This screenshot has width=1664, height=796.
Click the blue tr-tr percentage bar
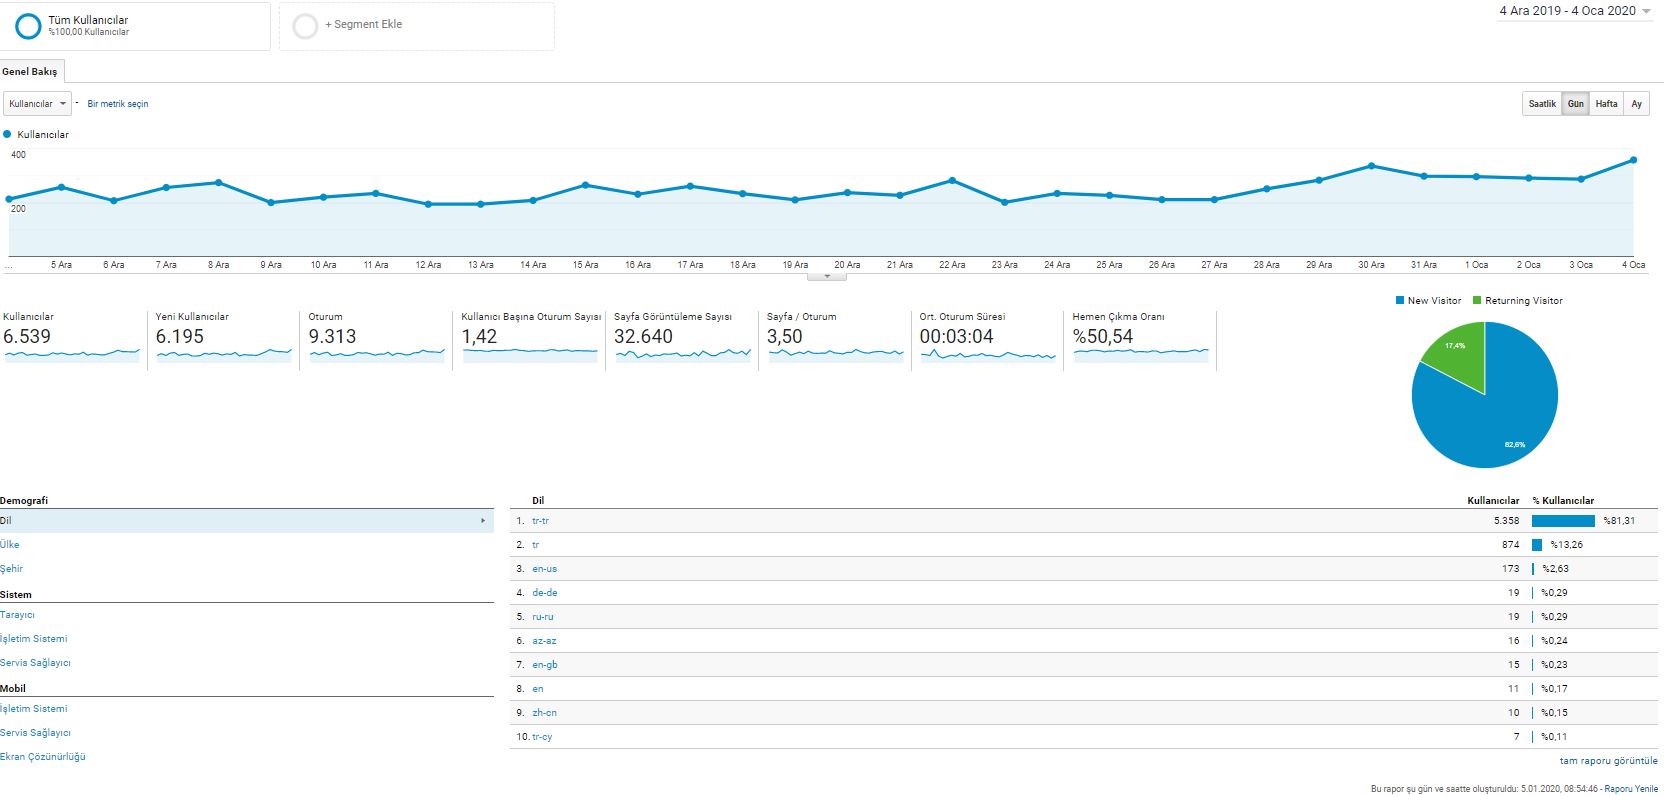[1563, 521]
